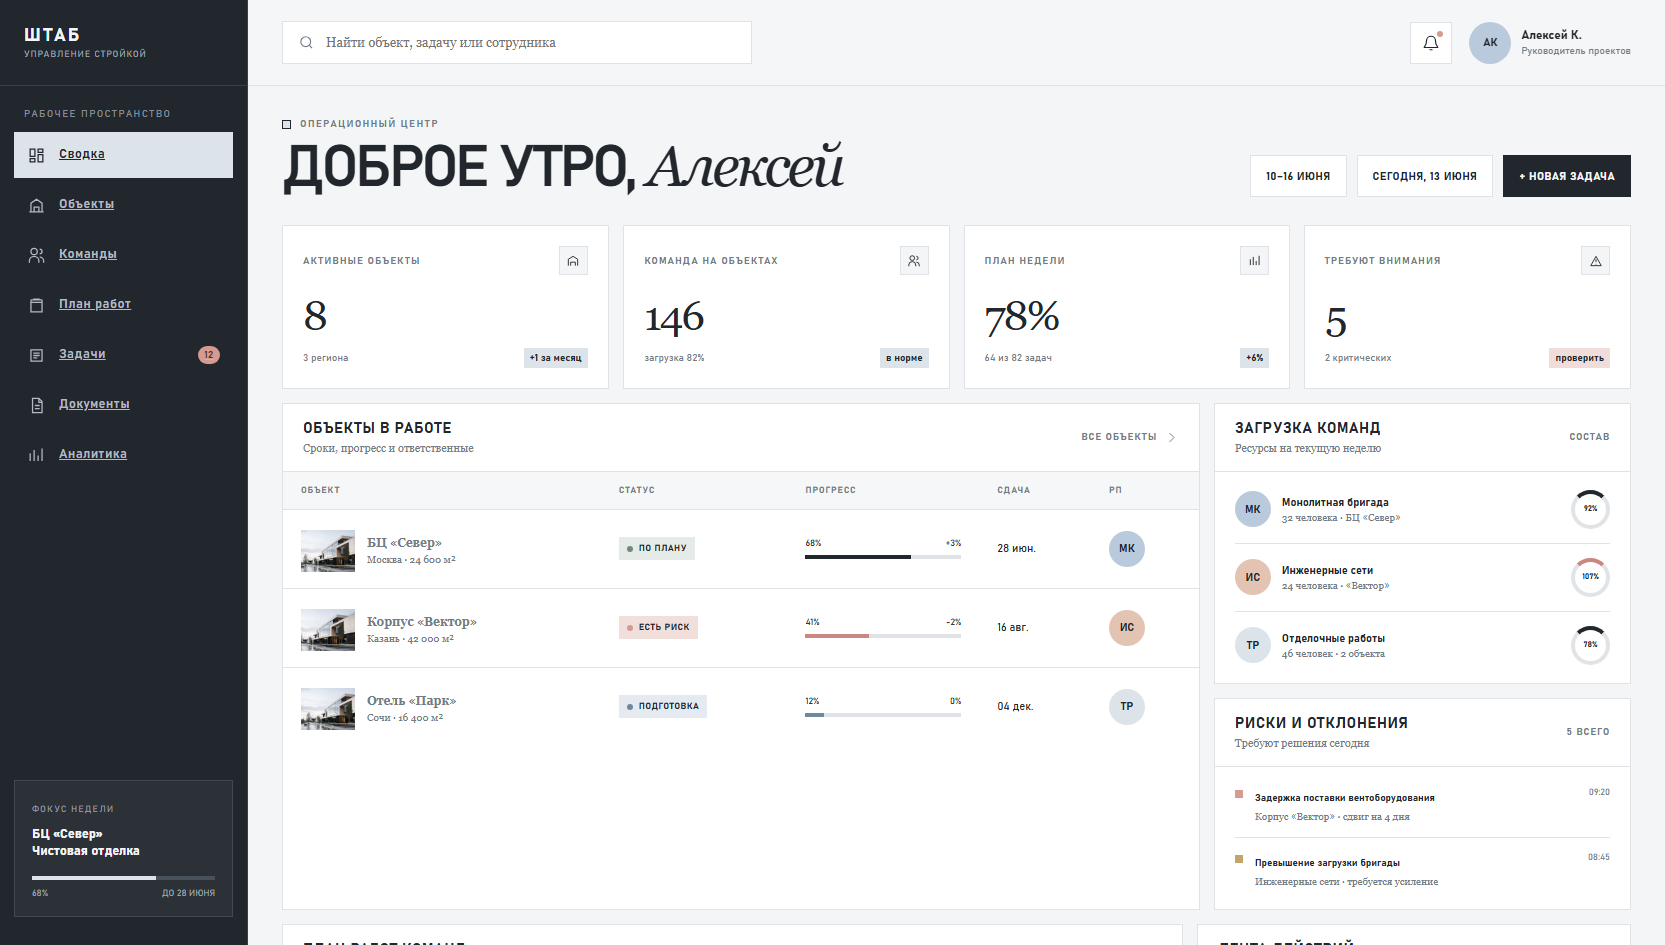Click the Объекты building icon in sidebar

(x=37, y=205)
